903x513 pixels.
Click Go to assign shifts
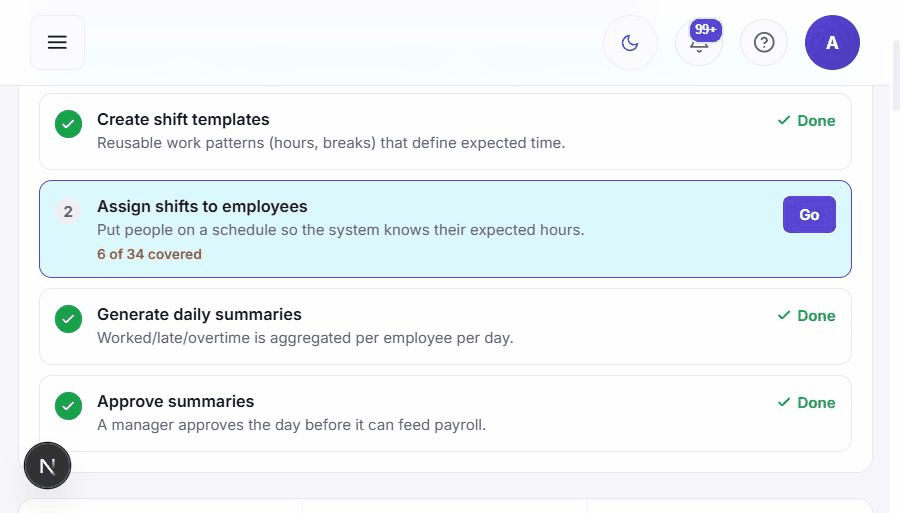click(809, 214)
